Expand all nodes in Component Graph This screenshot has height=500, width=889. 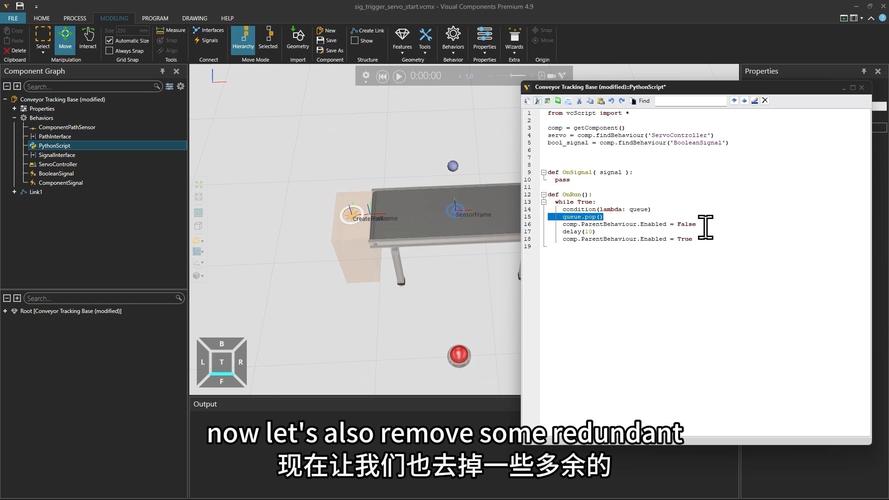17,86
